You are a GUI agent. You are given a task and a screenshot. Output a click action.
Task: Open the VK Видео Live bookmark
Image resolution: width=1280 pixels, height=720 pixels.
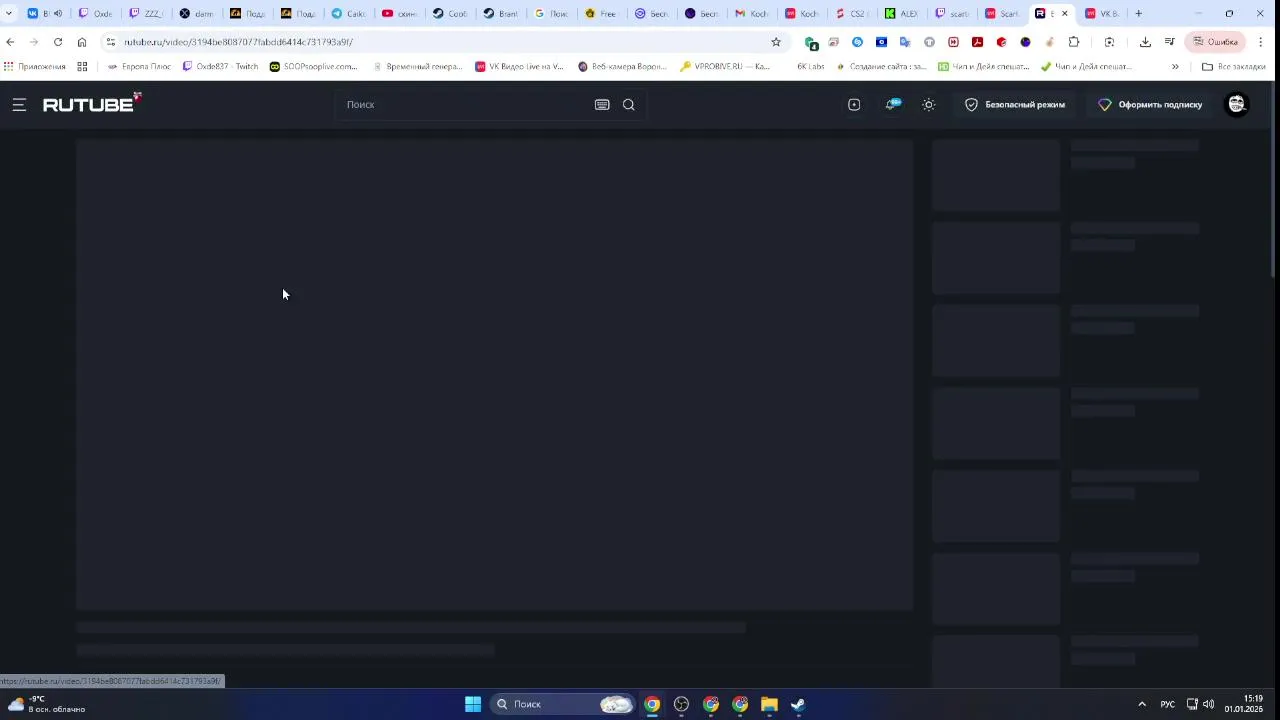[x=519, y=66]
